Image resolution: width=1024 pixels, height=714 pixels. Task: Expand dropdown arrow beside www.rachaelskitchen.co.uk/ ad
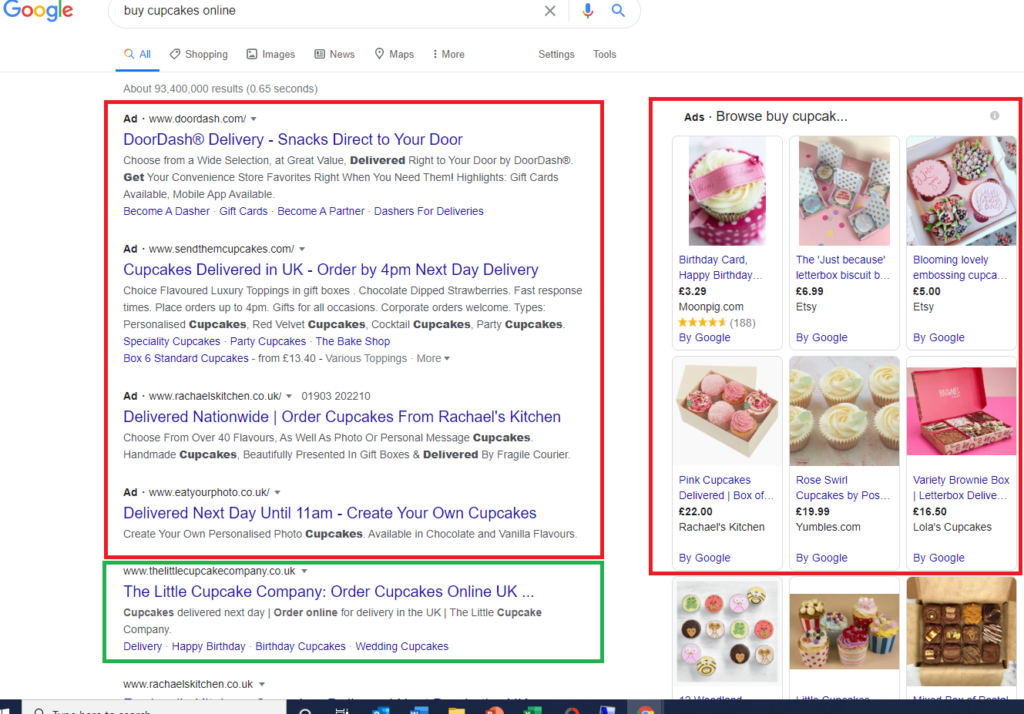(x=289, y=396)
